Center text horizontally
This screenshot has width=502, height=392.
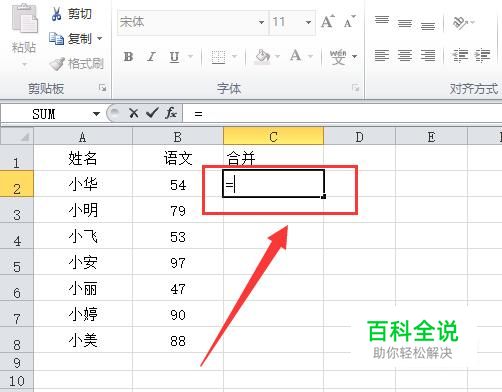click(405, 55)
